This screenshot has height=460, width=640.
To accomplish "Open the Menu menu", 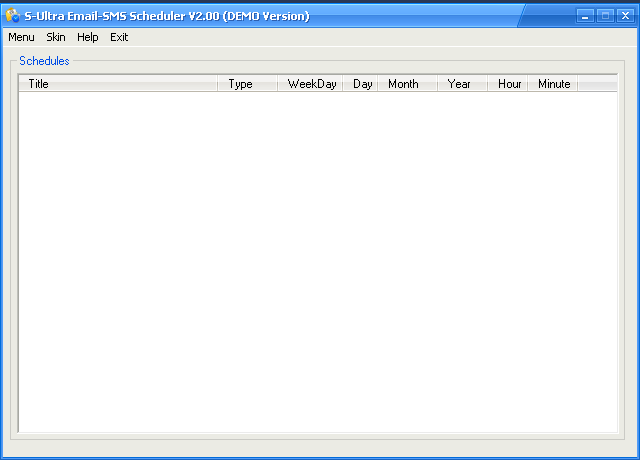I will [21, 37].
